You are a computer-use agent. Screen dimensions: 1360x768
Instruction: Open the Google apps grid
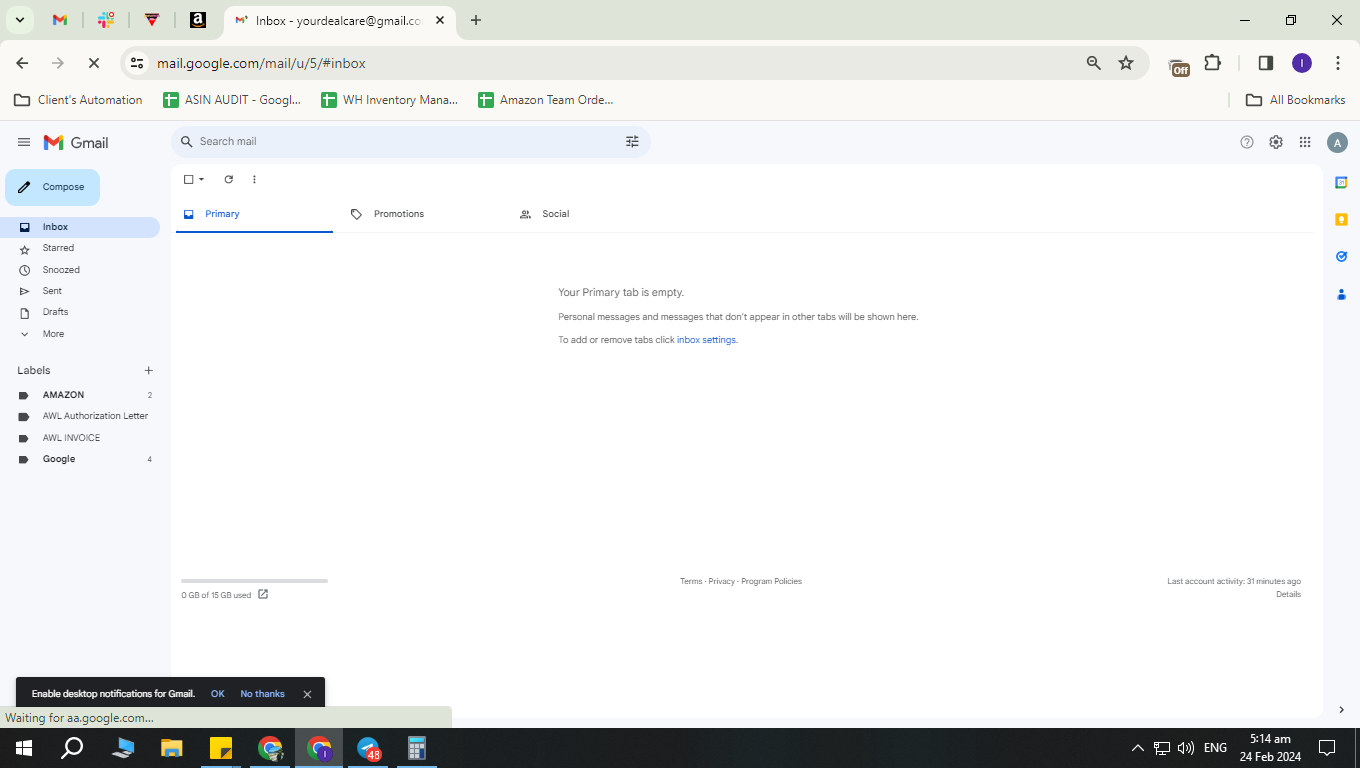[x=1305, y=142]
